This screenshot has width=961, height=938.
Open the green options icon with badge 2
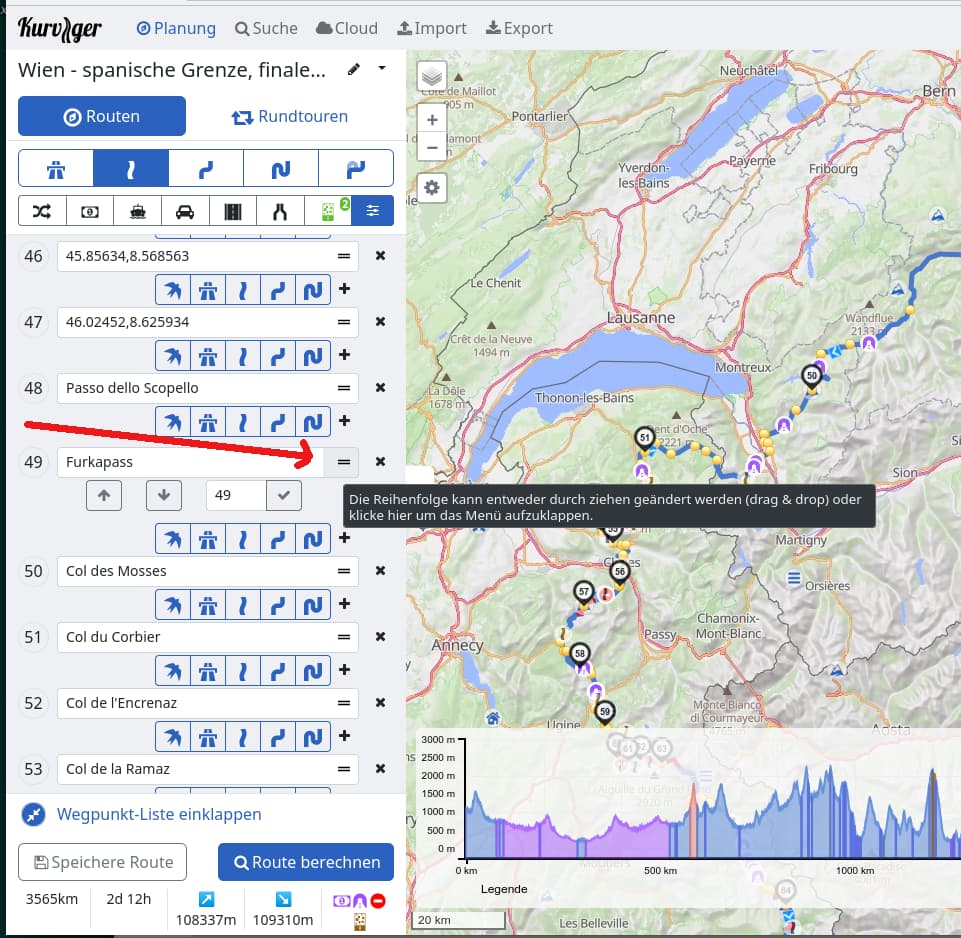328,212
